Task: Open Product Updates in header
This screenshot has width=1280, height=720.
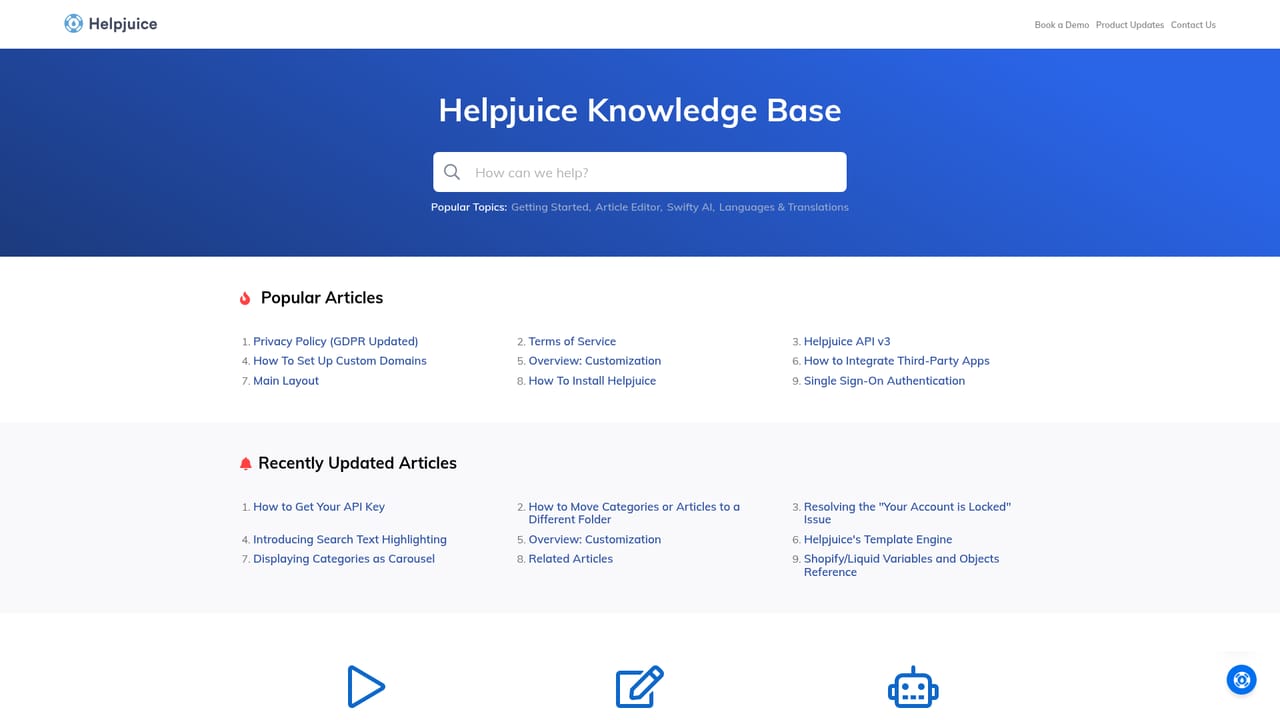Action: coord(1130,25)
